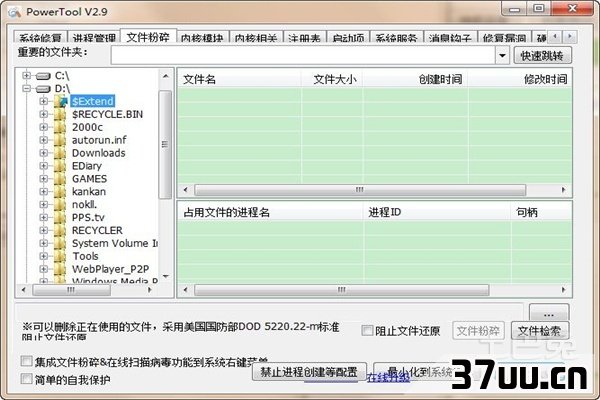Click the nokll. folder icon
Viewport: 600px width, 400px height.
pos(60,204)
